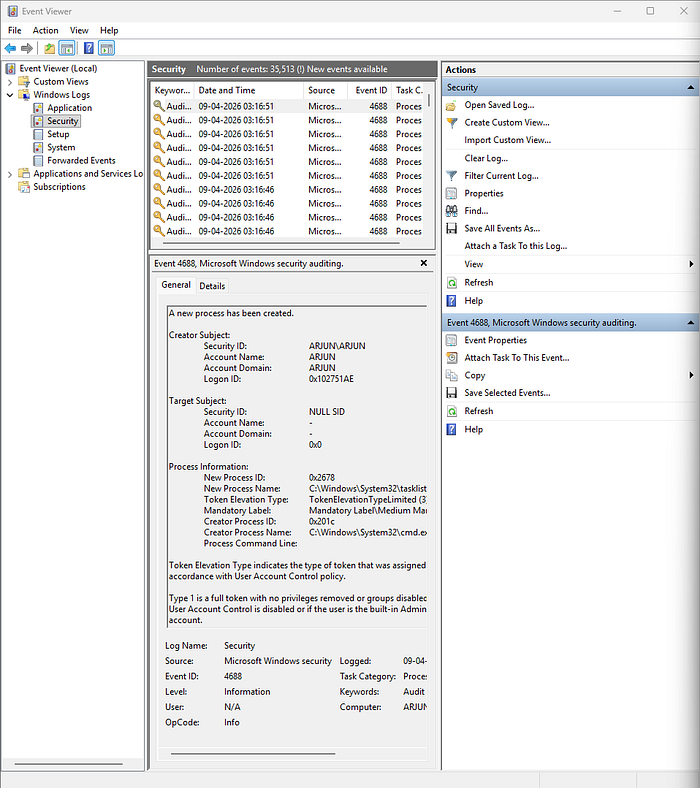Click Save All Events As action
Screen dimensions: 700x788
tap(502, 229)
